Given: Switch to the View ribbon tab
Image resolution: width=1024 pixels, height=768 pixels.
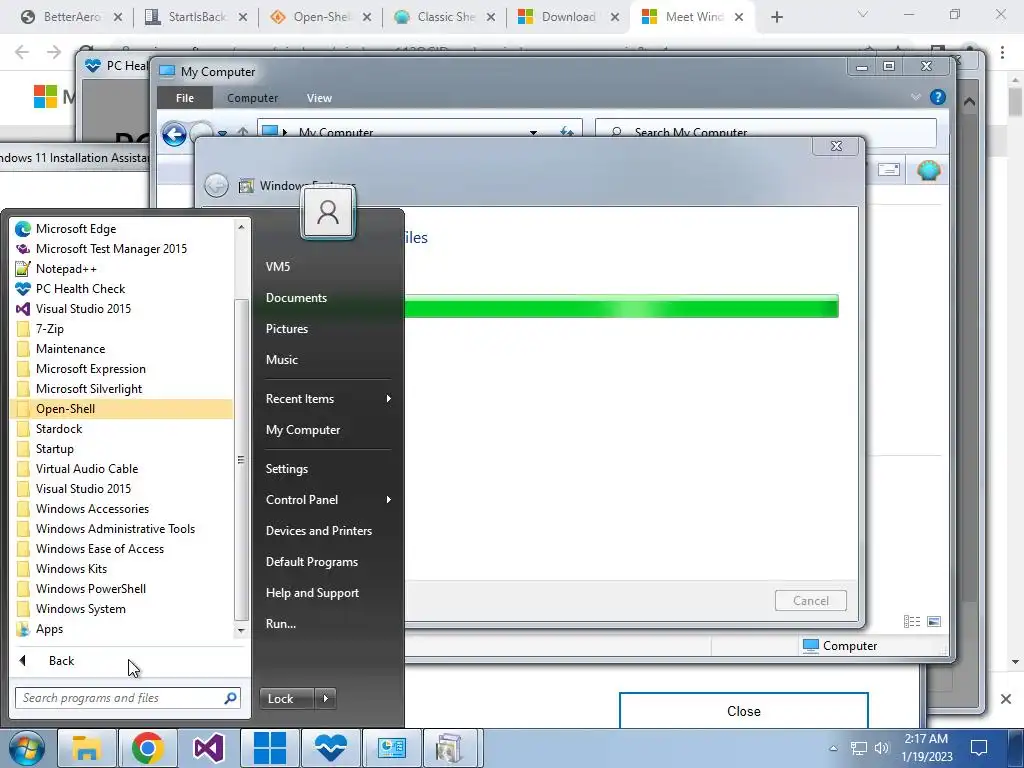Looking at the screenshot, I should [319, 98].
